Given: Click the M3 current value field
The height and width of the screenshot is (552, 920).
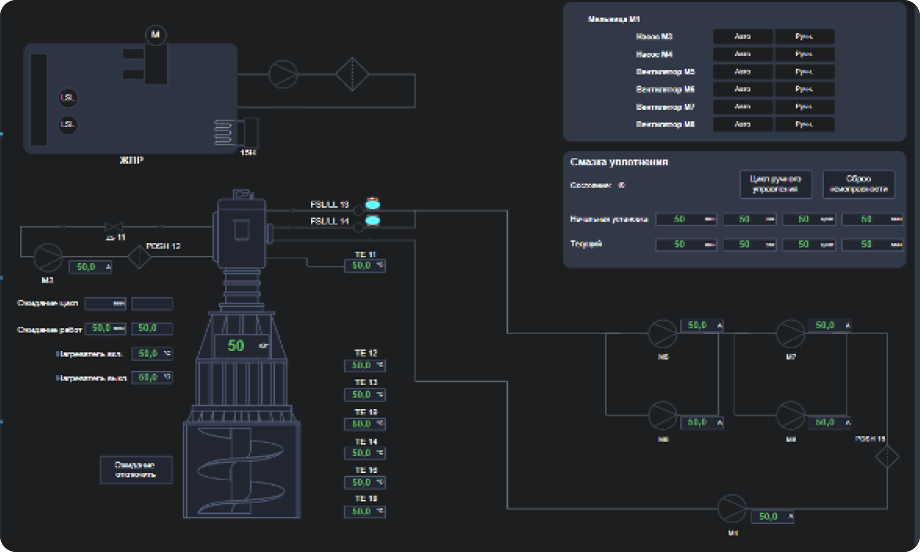Looking at the screenshot, I should pos(90,267).
